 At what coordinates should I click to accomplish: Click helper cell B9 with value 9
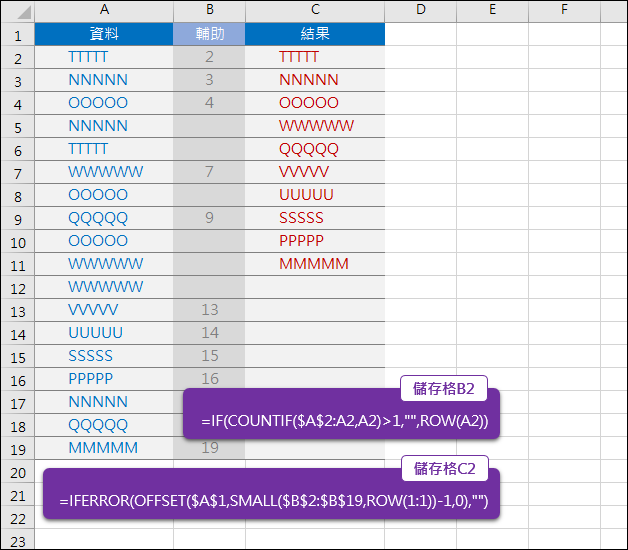pos(209,218)
